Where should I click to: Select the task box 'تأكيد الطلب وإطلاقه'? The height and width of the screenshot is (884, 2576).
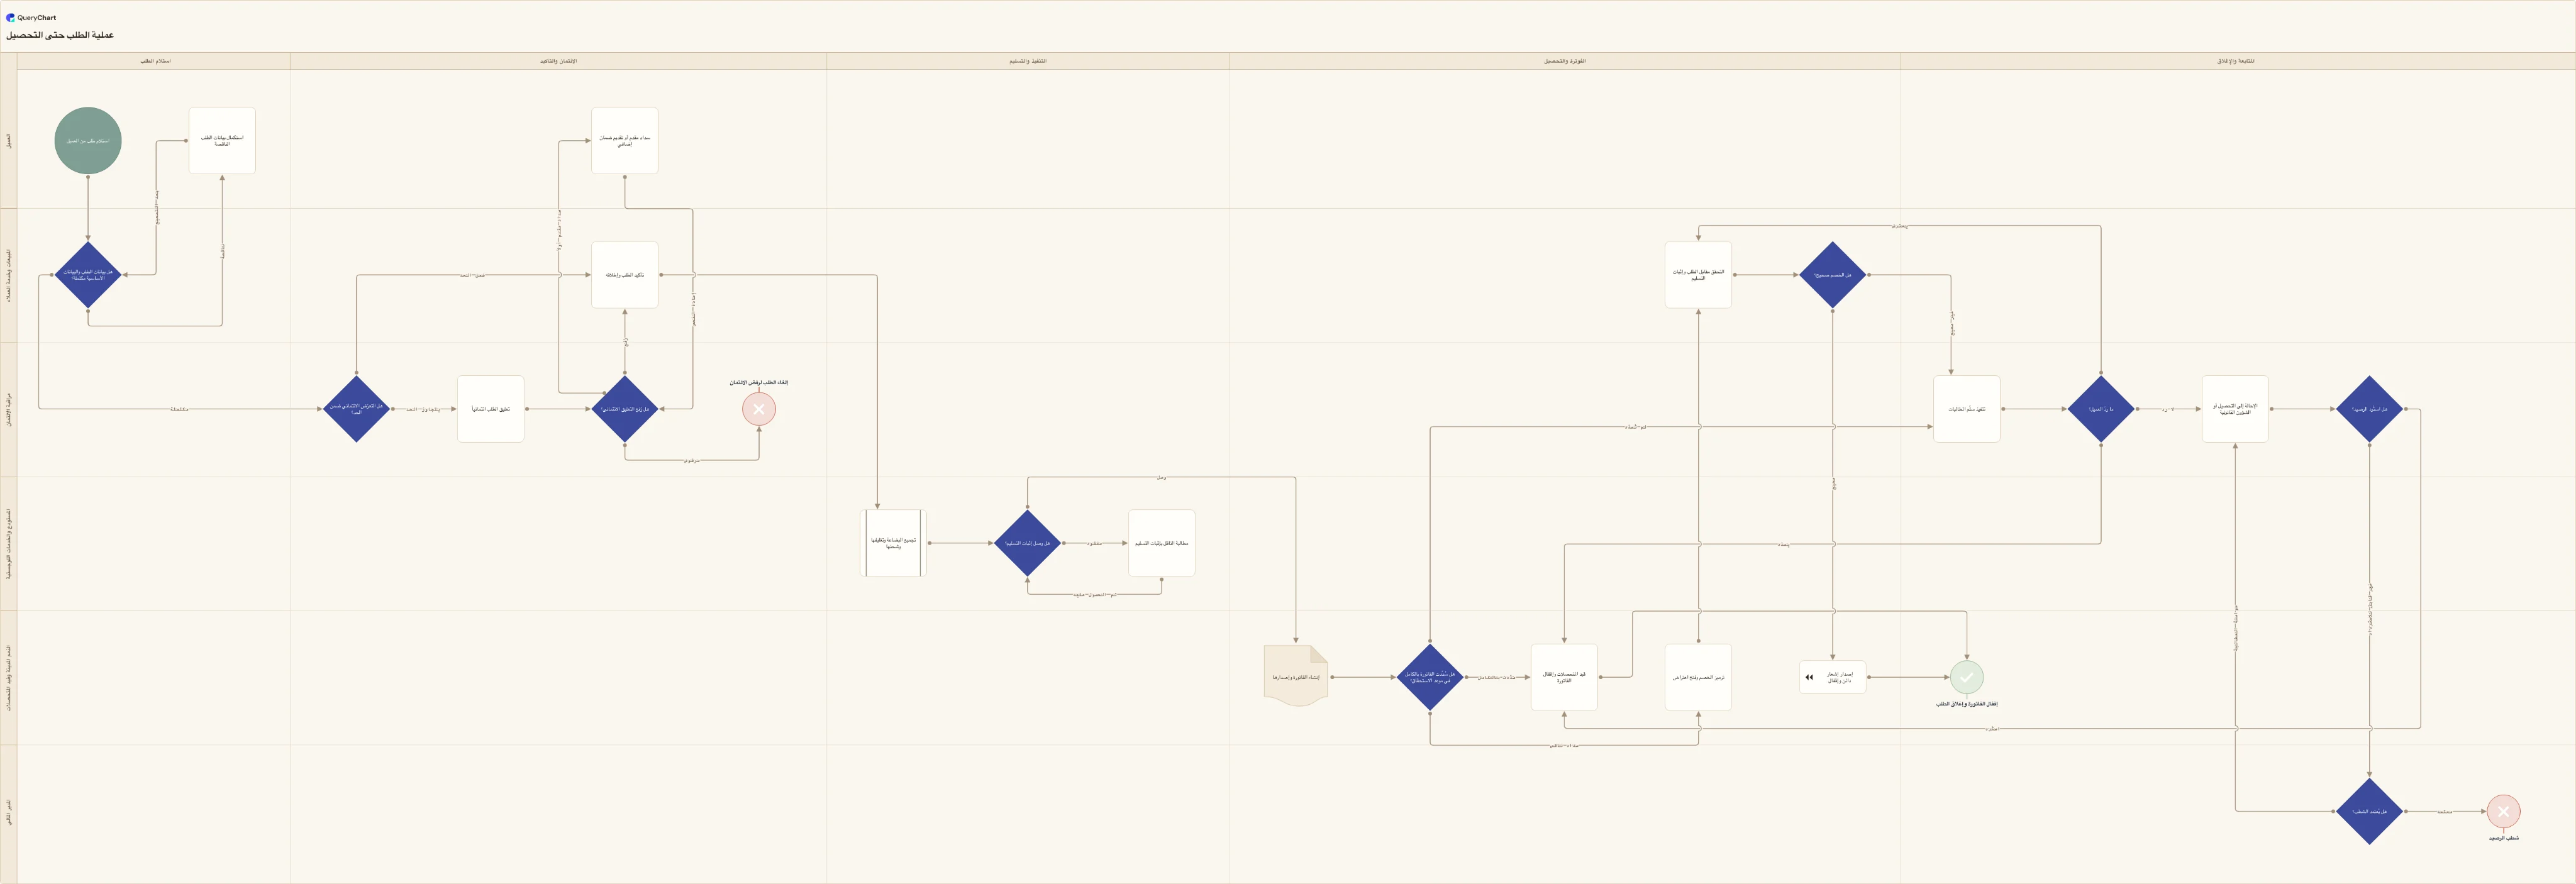coord(625,275)
